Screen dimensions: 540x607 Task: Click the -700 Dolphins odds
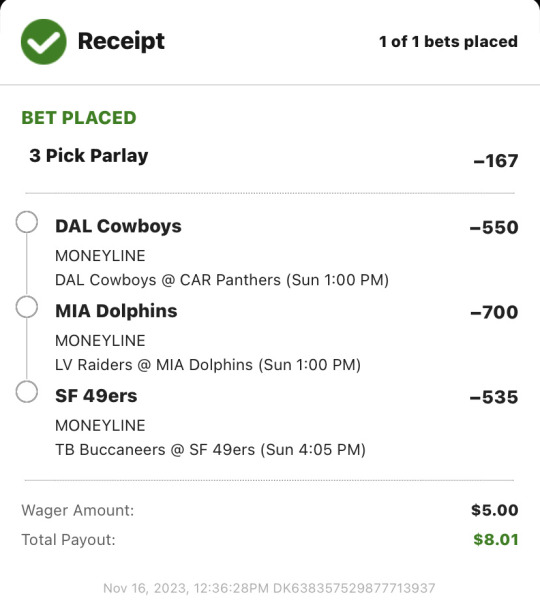[x=494, y=312]
